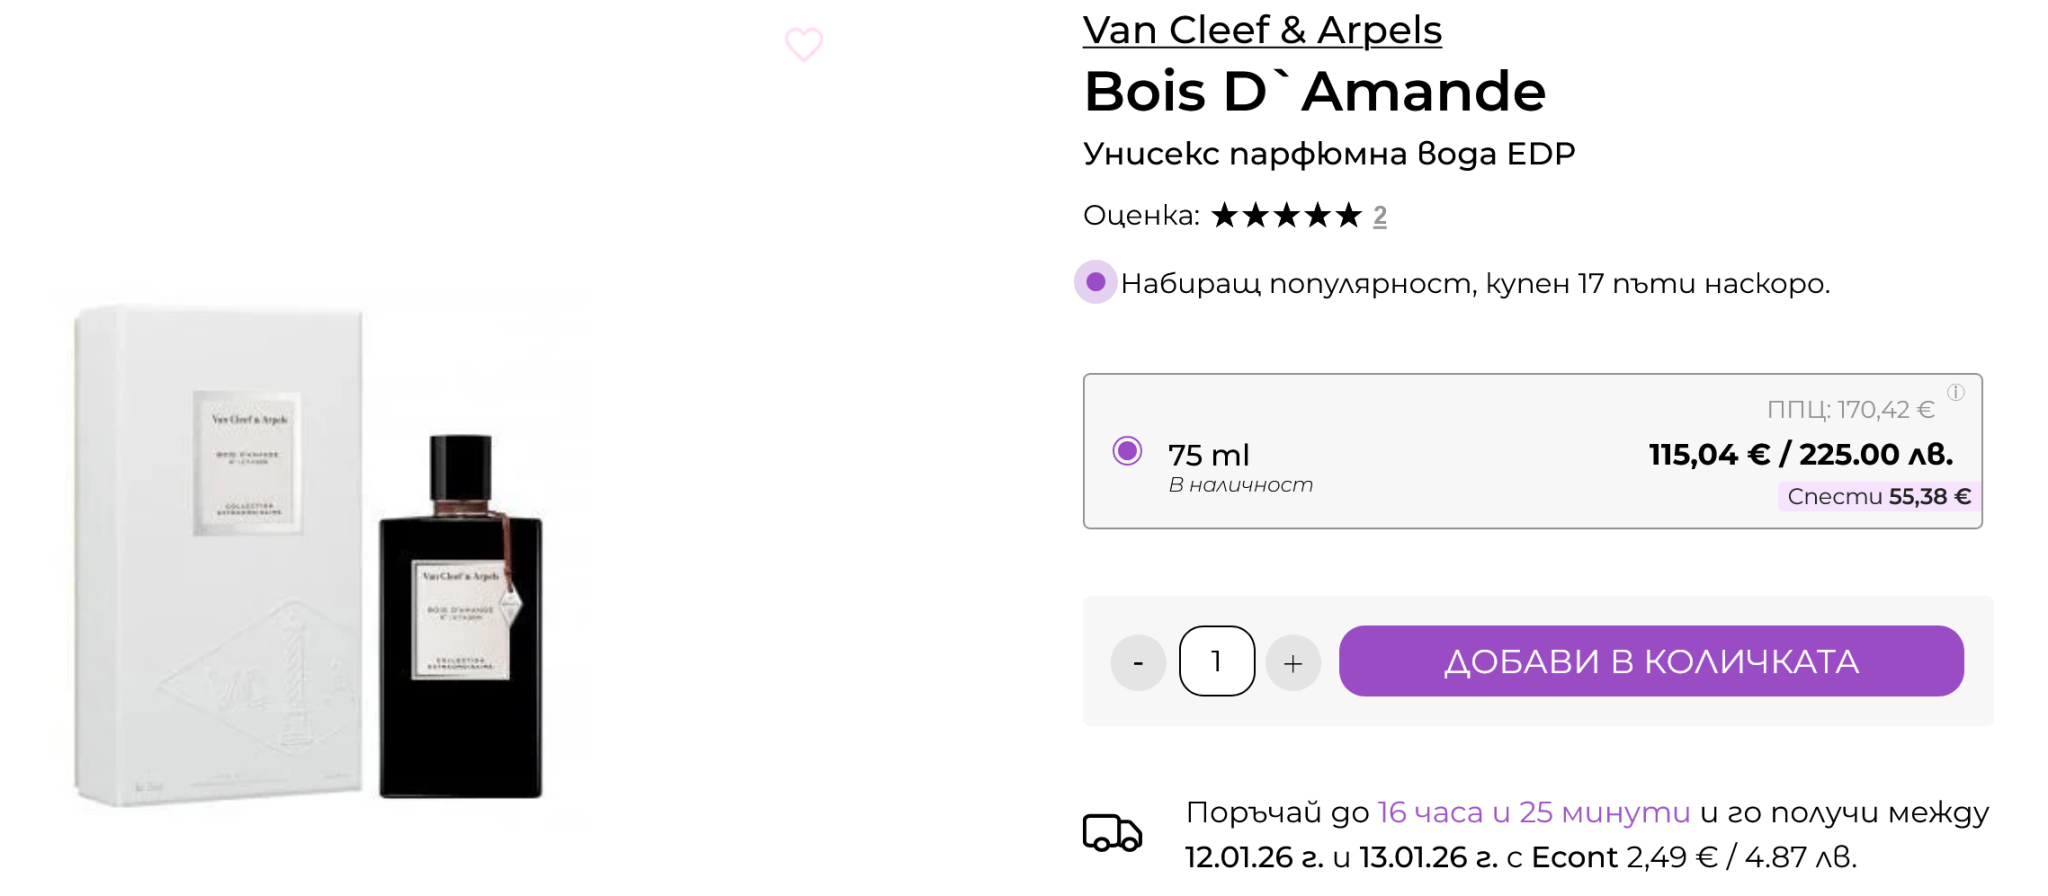Click the quantity input field
This screenshot has height=896, width=2048.
pos(1216,661)
